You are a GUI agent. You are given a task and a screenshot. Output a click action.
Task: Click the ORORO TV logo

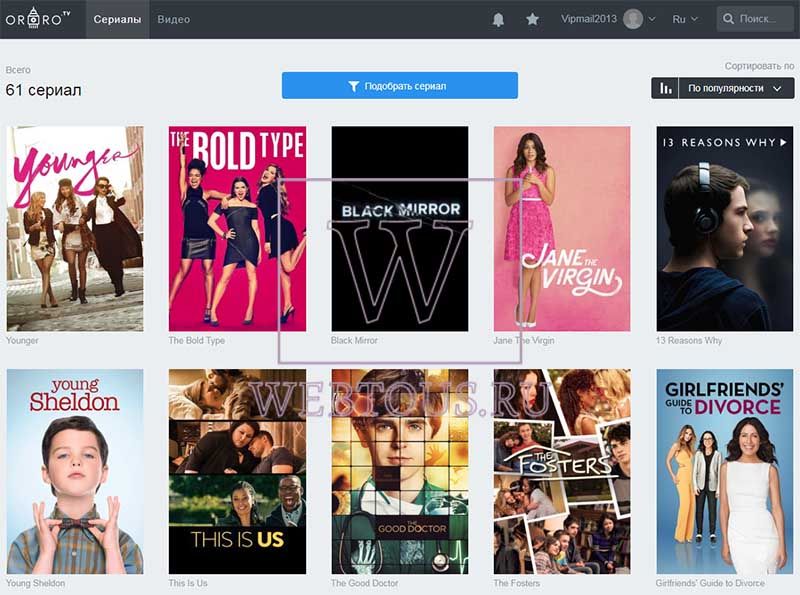(38, 18)
